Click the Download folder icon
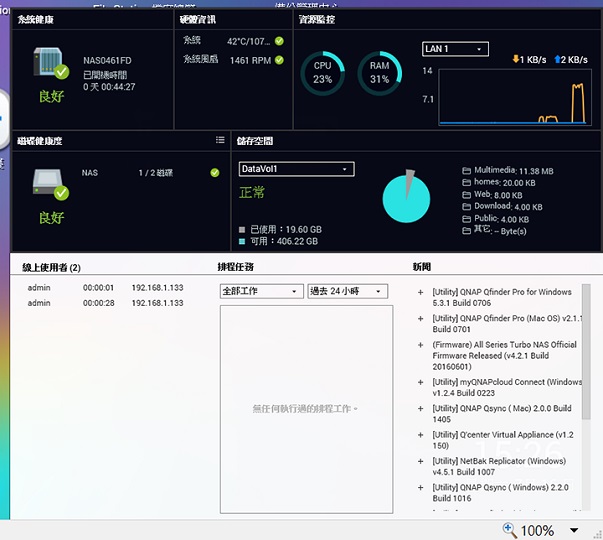 [466, 207]
